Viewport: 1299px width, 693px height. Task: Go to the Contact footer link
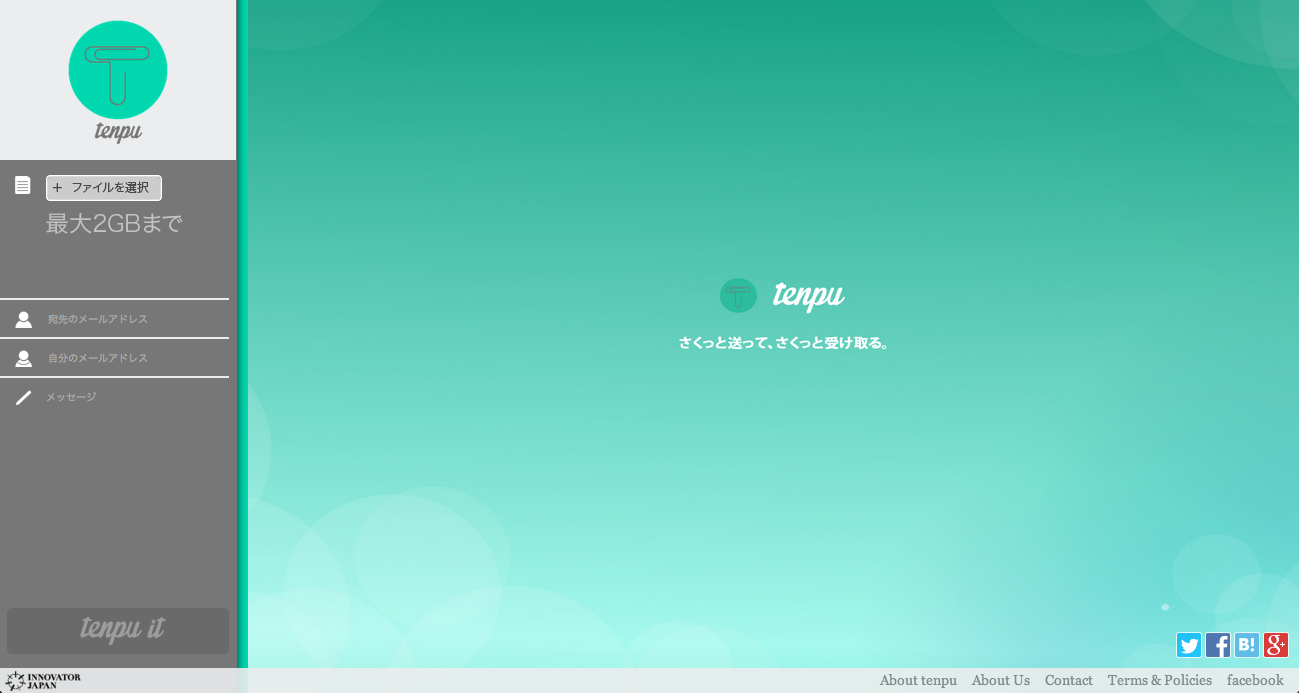pyautogui.click(x=1068, y=681)
